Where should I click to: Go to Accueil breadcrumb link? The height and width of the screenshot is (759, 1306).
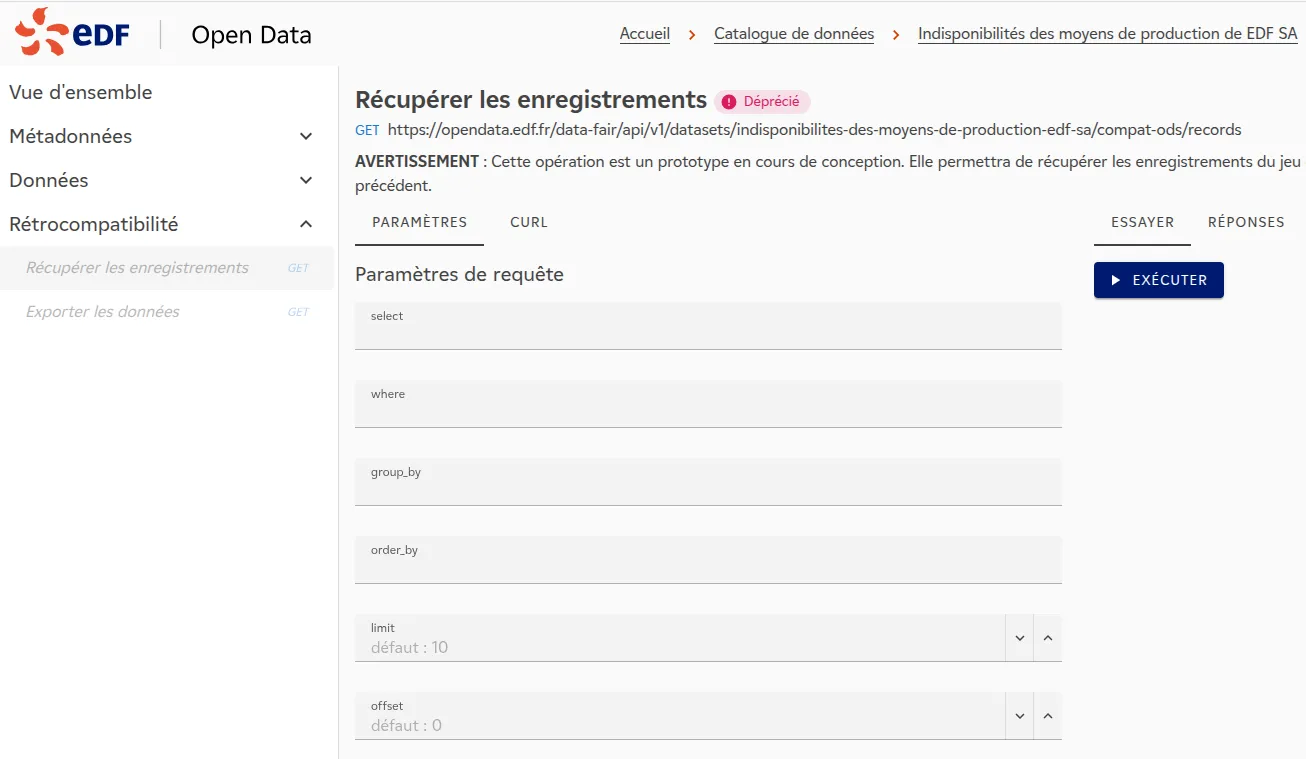645,34
